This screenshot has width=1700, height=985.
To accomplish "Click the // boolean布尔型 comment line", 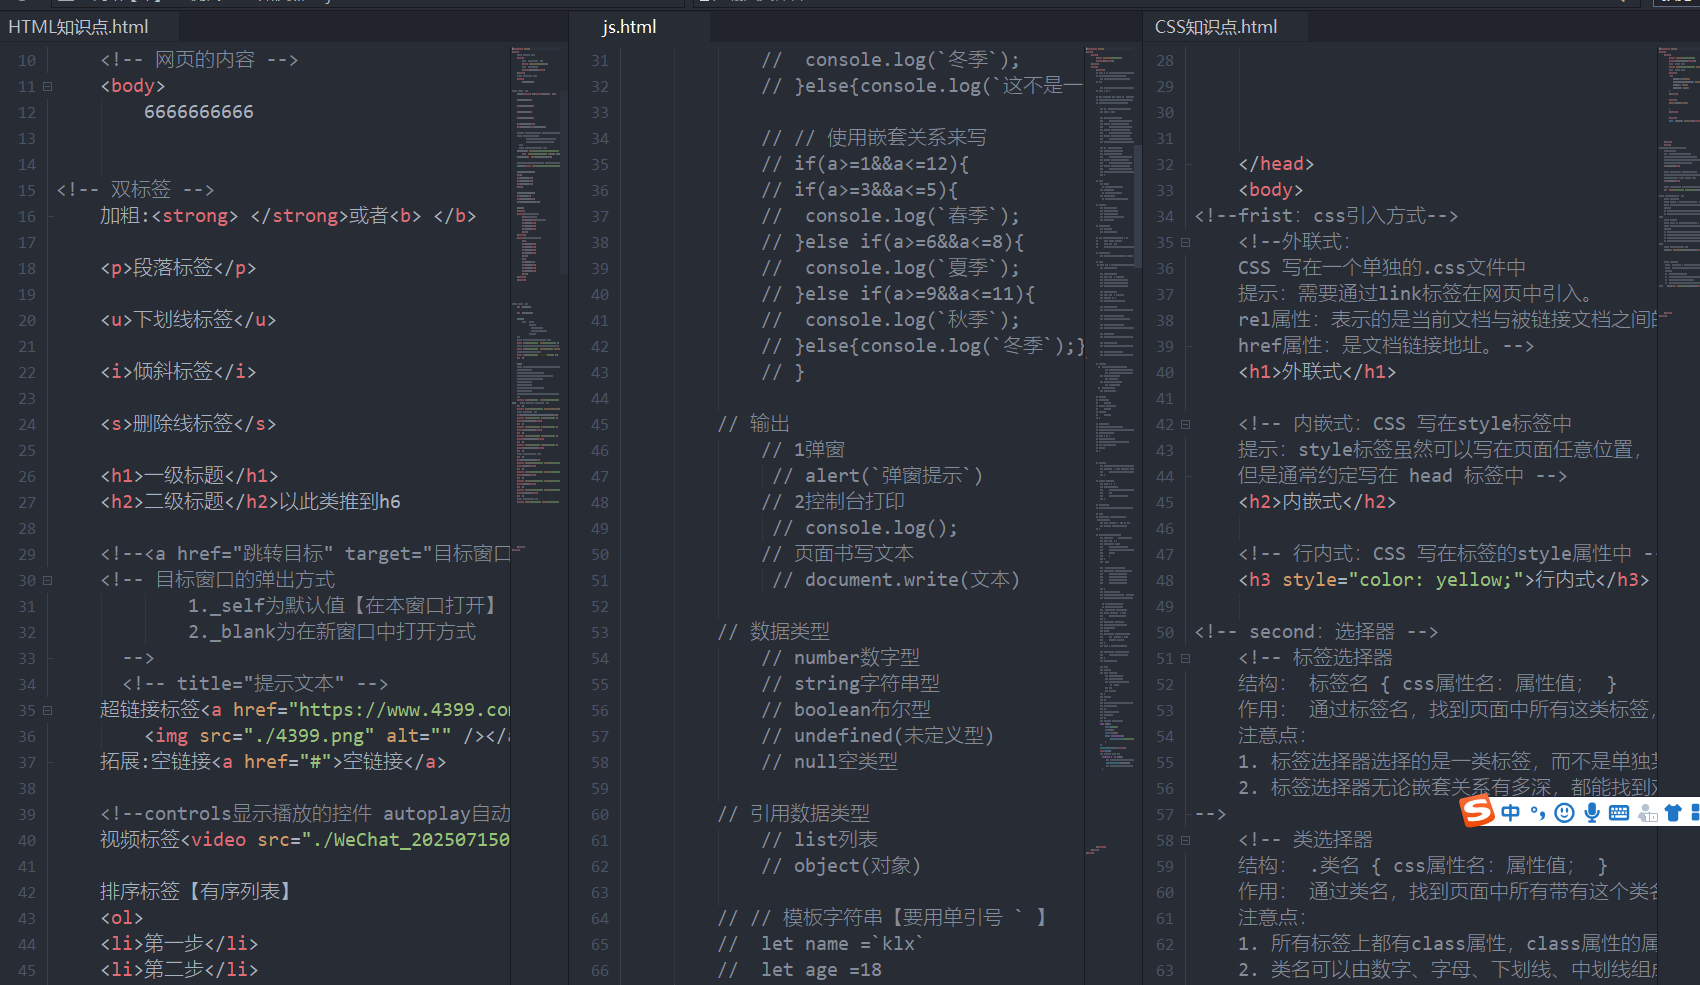I will coord(846,710).
